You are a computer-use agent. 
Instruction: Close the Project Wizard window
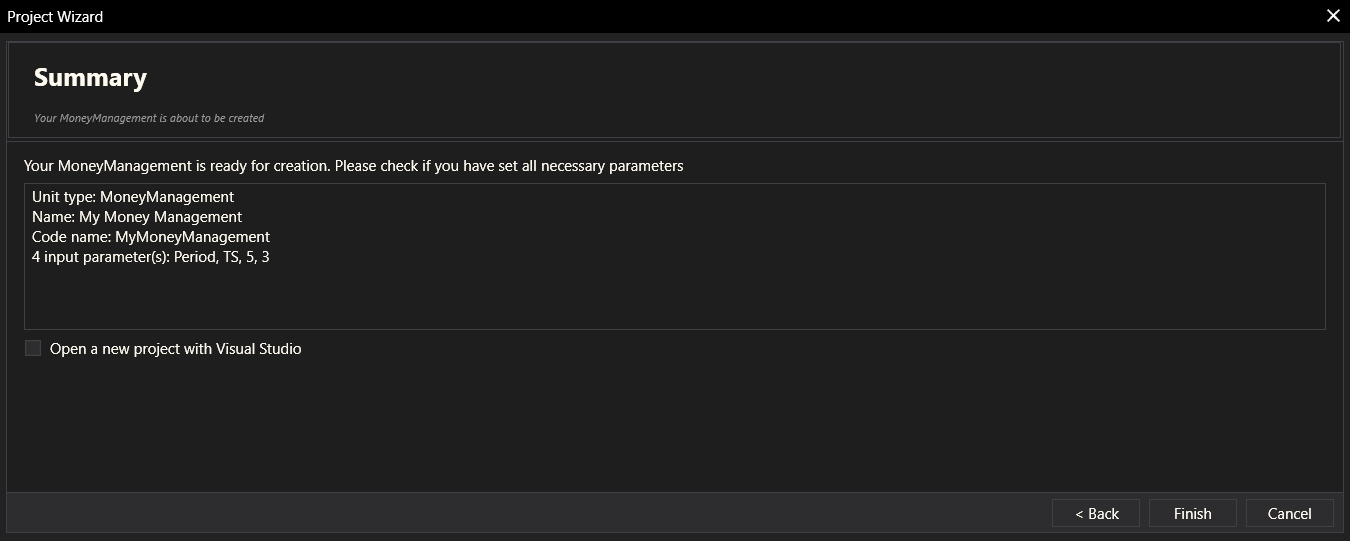tap(1333, 16)
